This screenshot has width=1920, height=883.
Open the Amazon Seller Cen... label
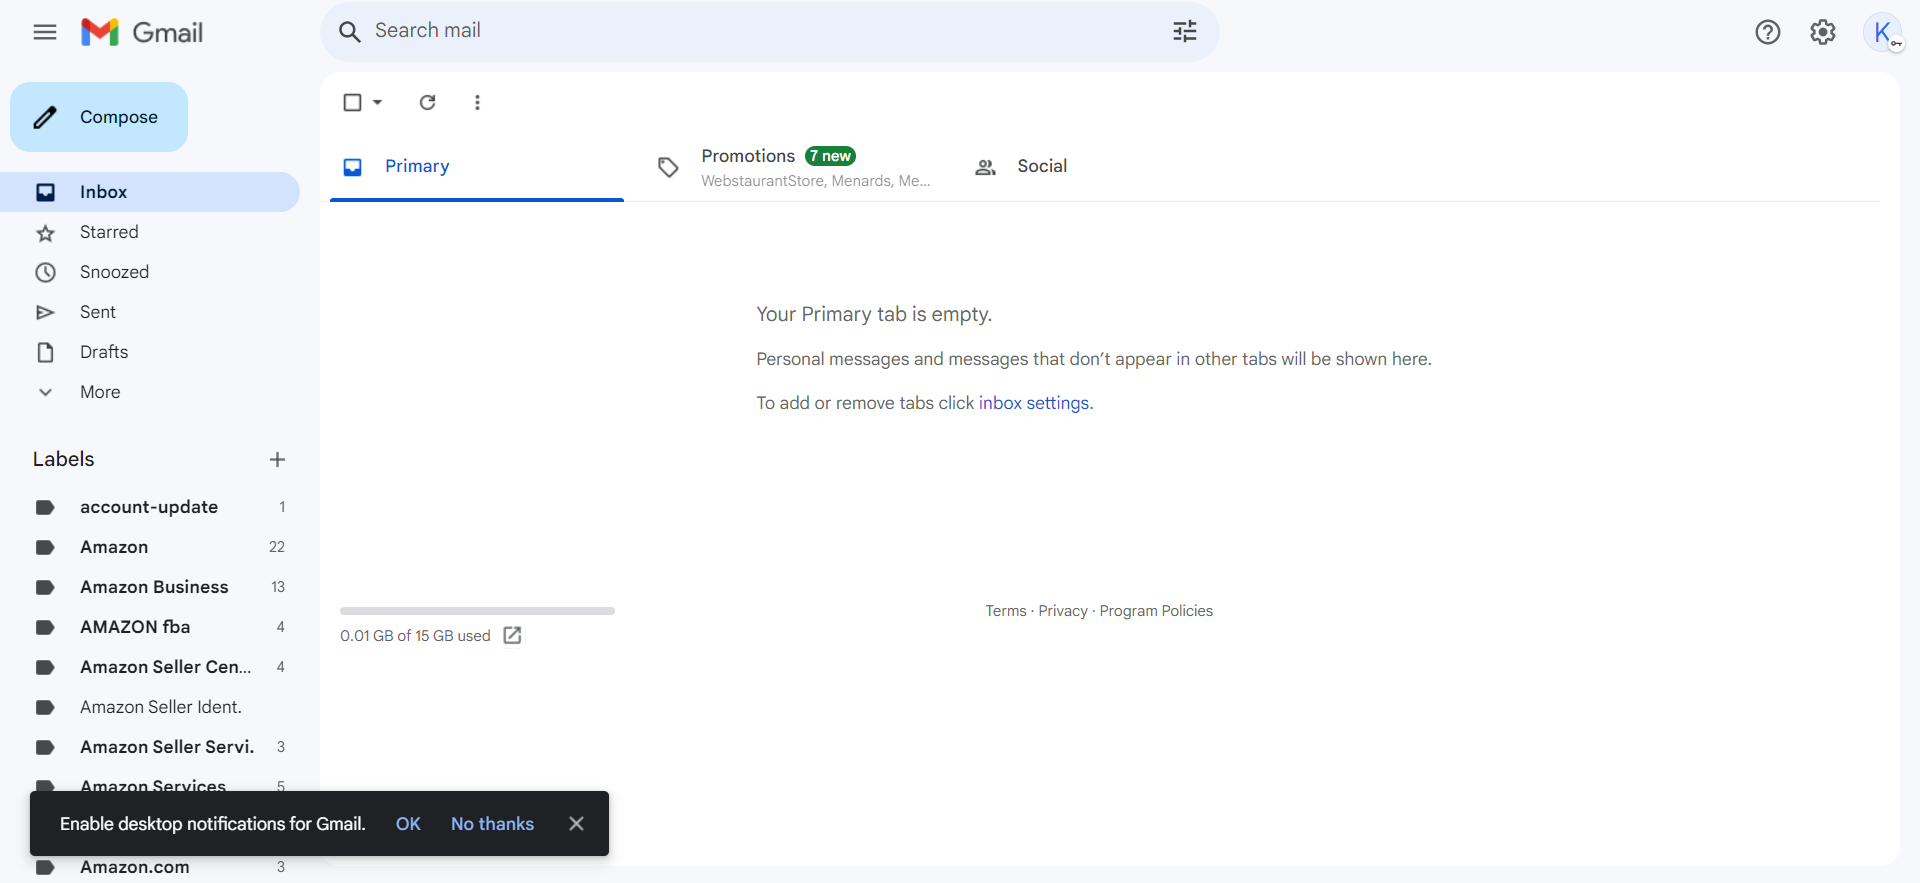[150, 667]
